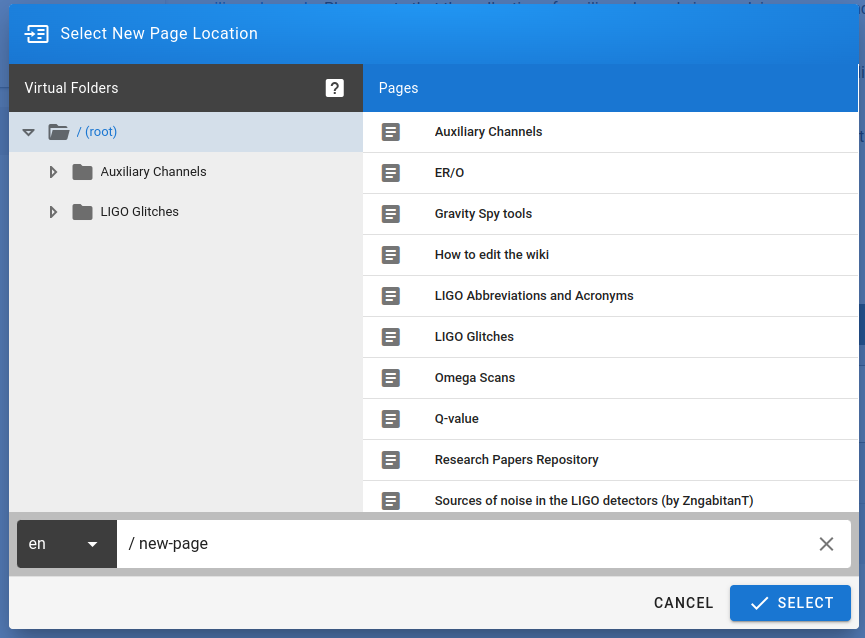The height and width of the screenshot is (638, 865).
Task: Open the 'en' language dropdown
Action: tap(66, 544)
